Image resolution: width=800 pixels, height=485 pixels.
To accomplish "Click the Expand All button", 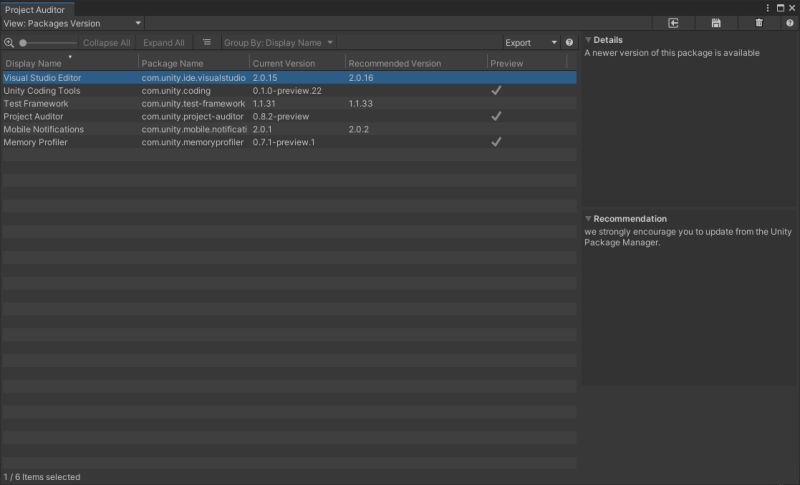I will click(164, 43).
